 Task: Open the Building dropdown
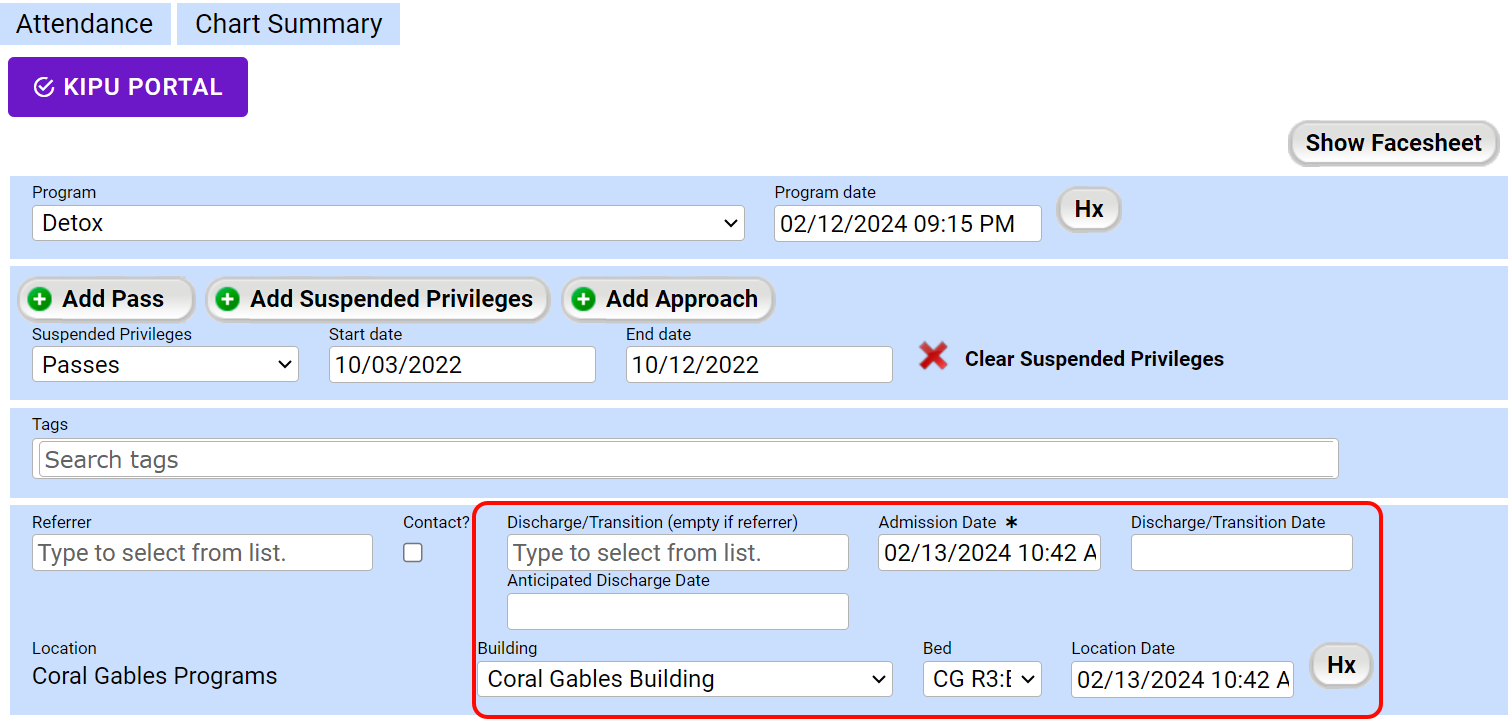(x=685, y=679)
